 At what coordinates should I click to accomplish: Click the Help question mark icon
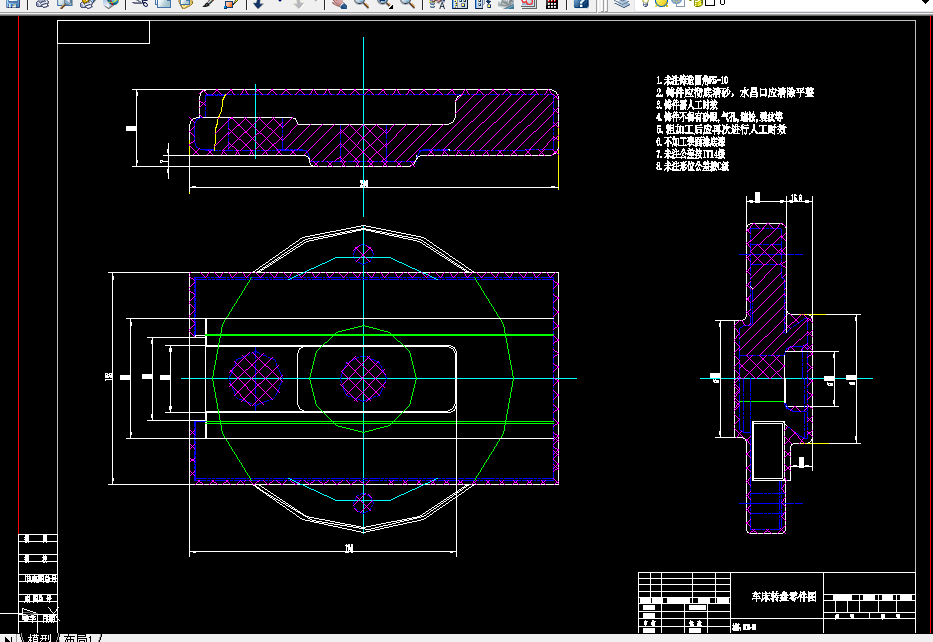tap(581, 4)
